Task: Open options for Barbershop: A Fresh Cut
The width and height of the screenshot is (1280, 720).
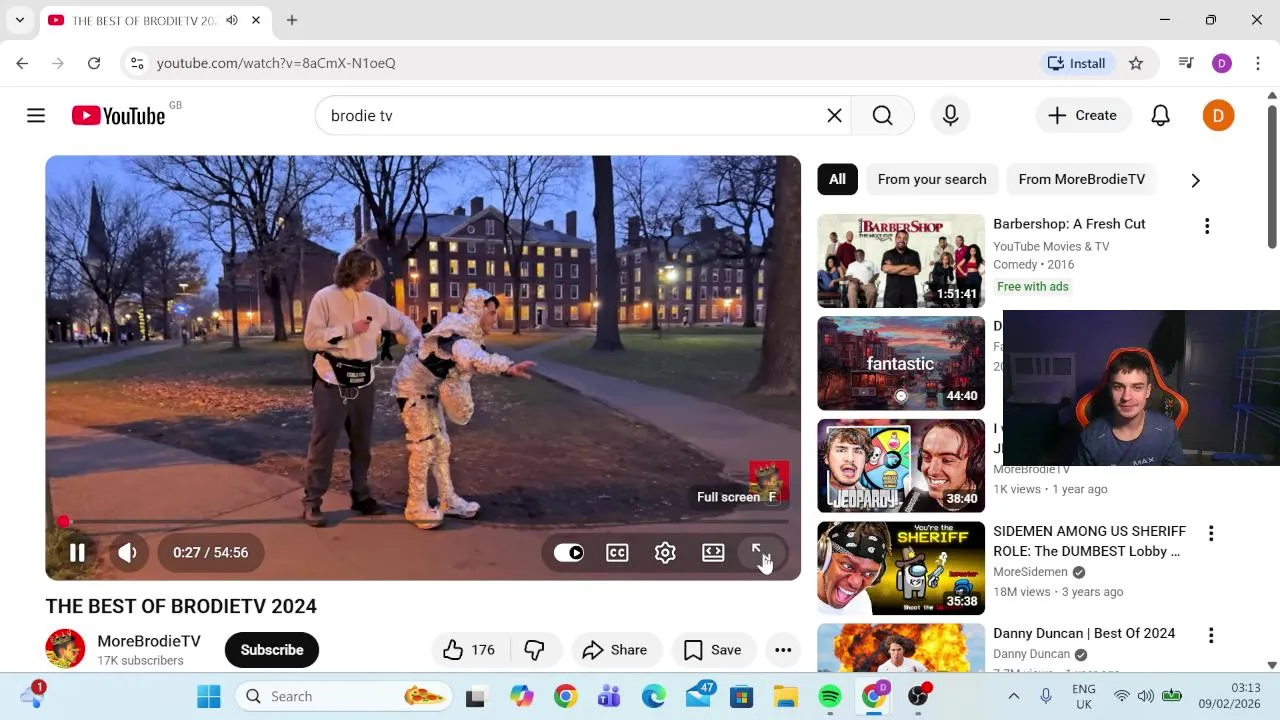Action: coord(1207,226)
